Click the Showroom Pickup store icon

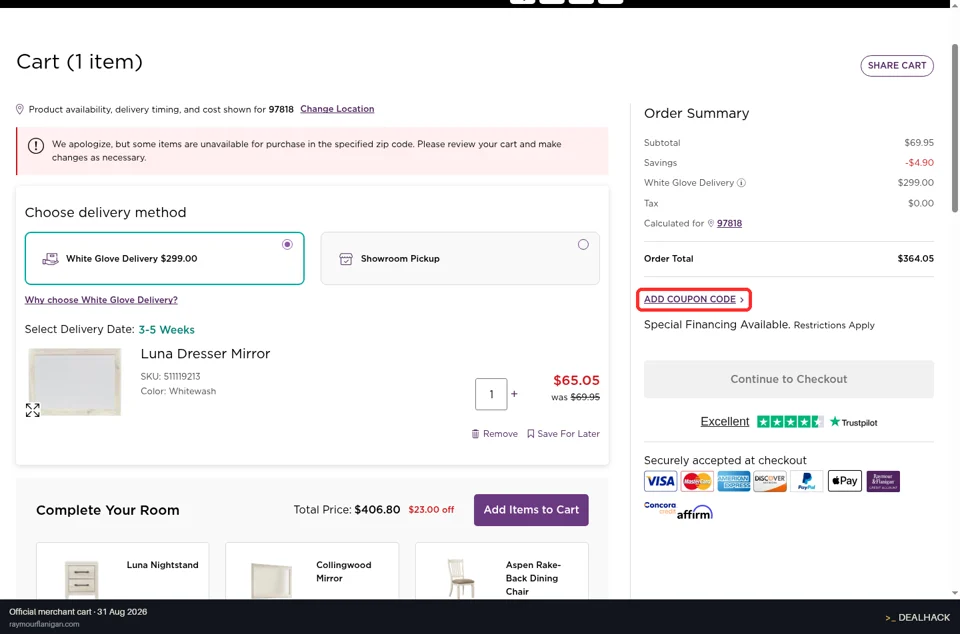346,259
